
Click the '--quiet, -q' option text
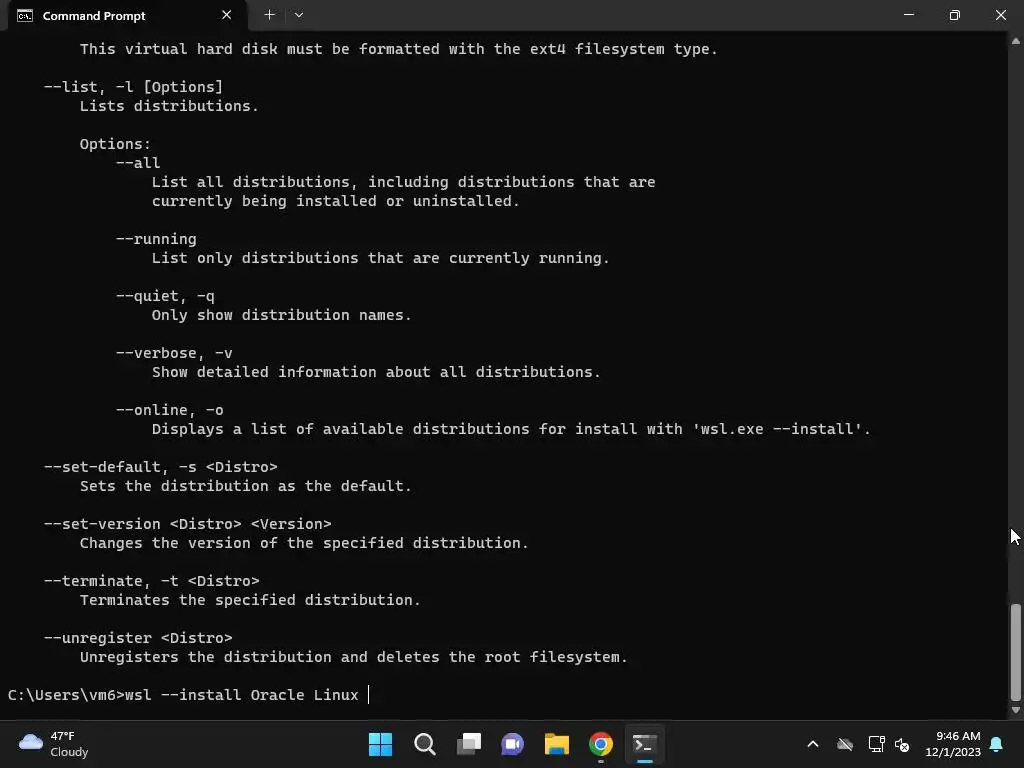(x=165, y=296)
